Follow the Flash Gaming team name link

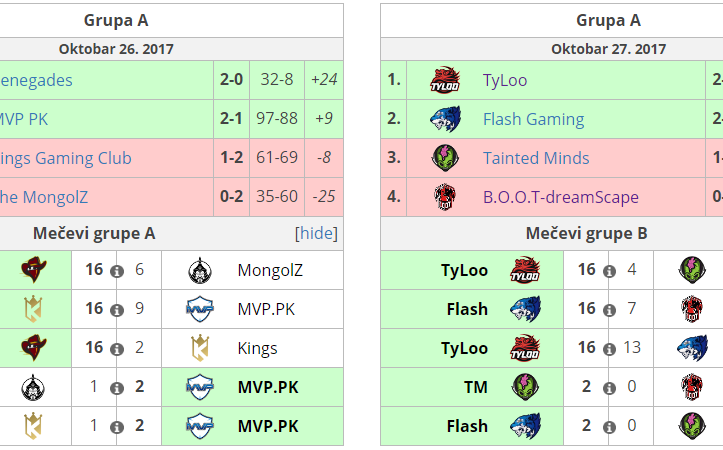[533, 119]
